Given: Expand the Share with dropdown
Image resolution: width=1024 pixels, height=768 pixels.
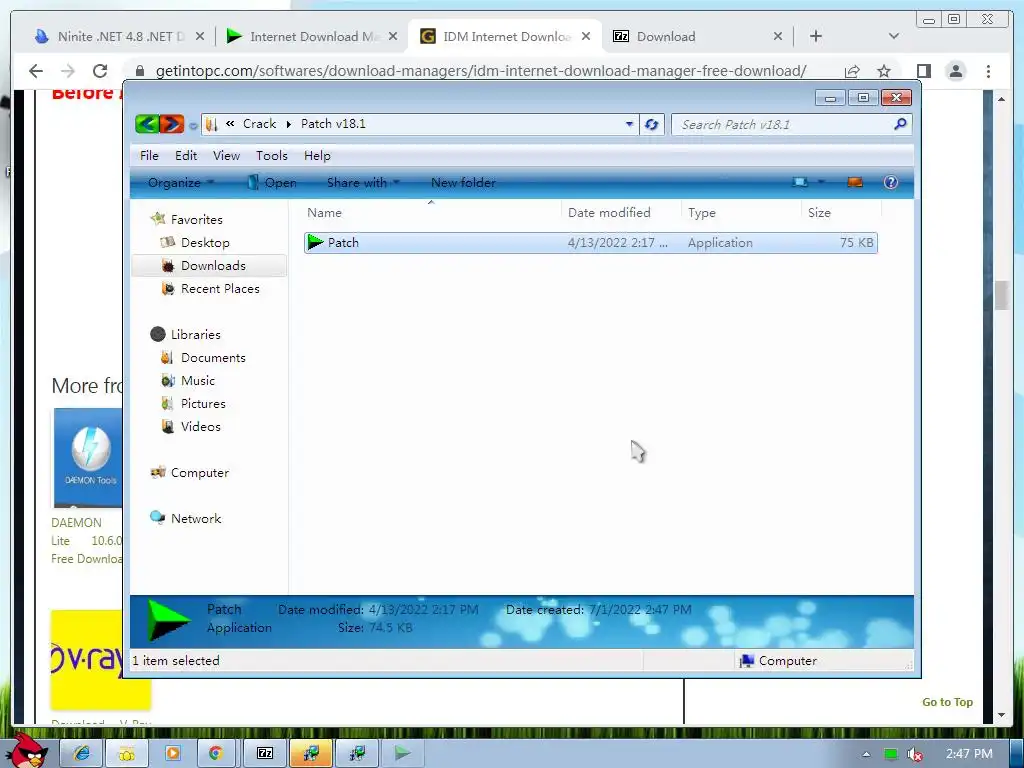Looking at the screenshot, I should (x=363, y=183).
